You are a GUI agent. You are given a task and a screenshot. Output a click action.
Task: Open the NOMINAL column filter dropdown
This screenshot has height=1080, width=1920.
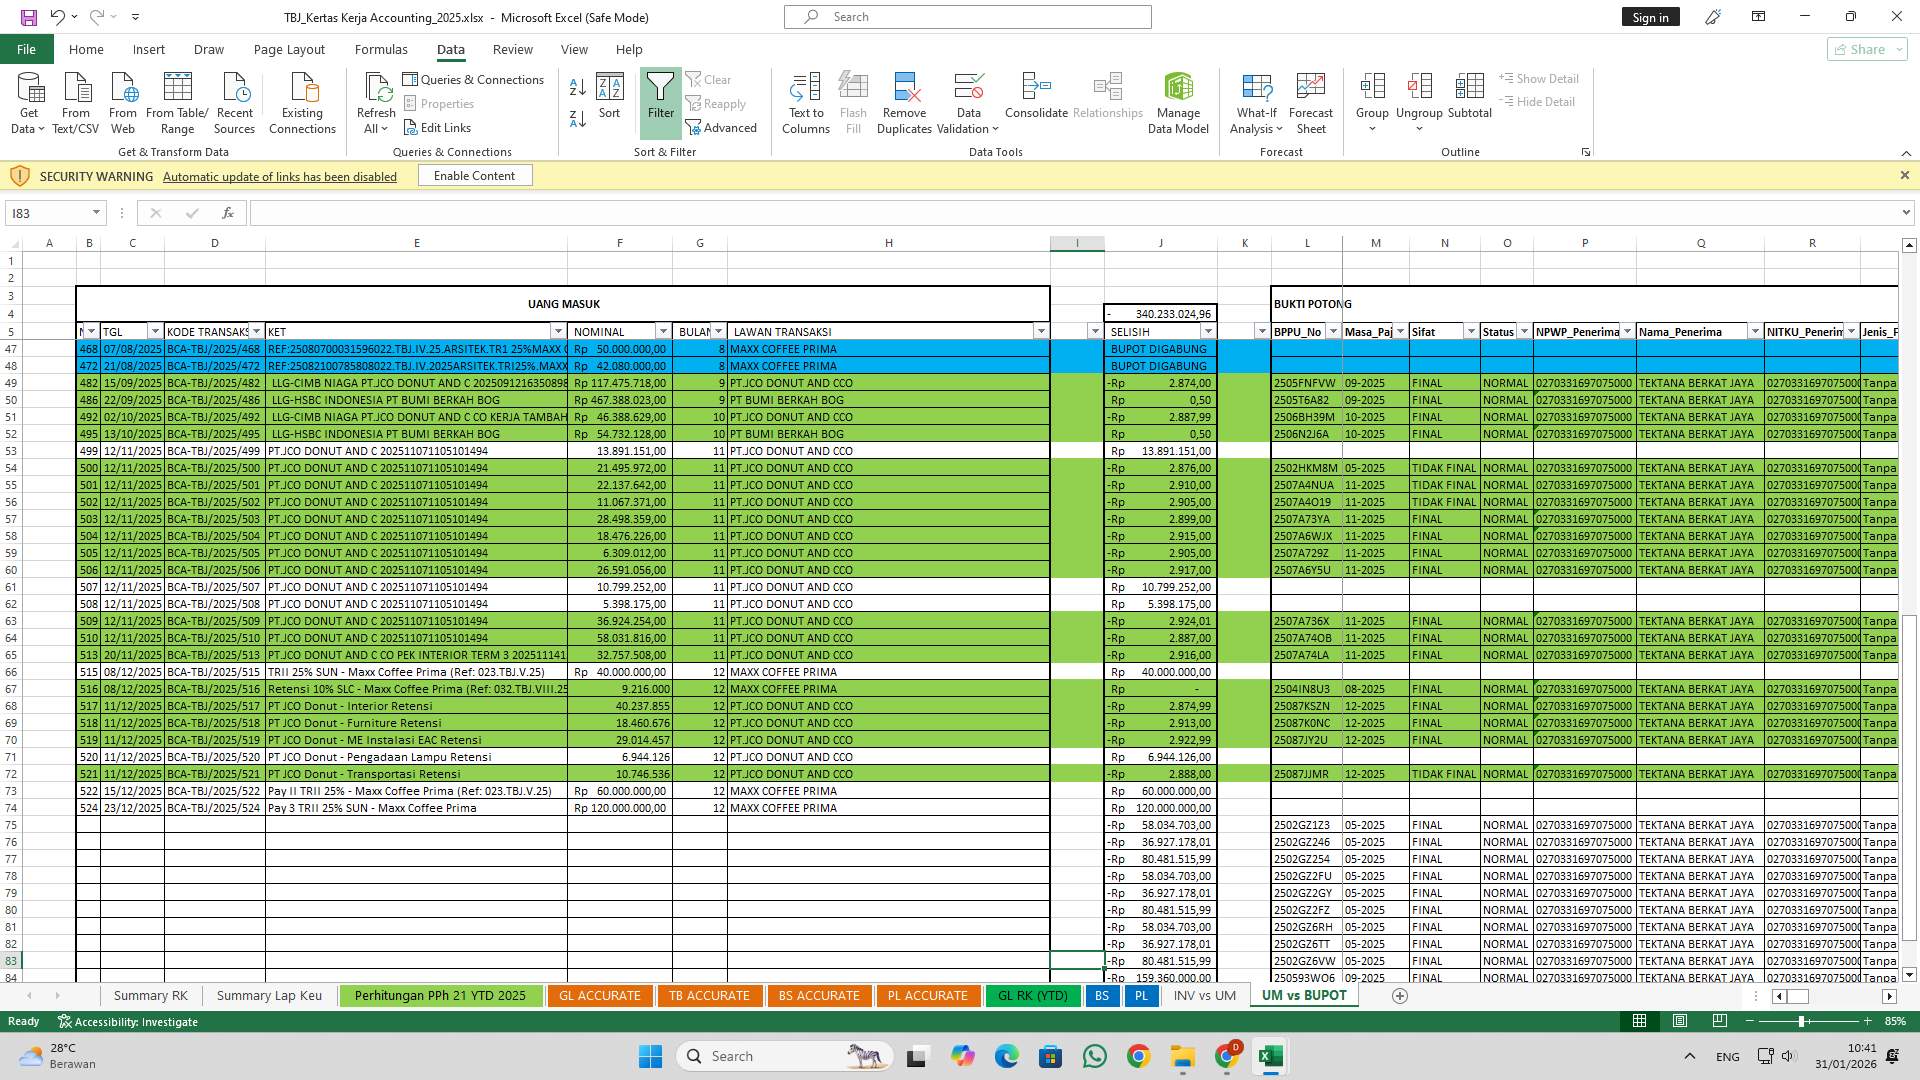pos(662,331)
